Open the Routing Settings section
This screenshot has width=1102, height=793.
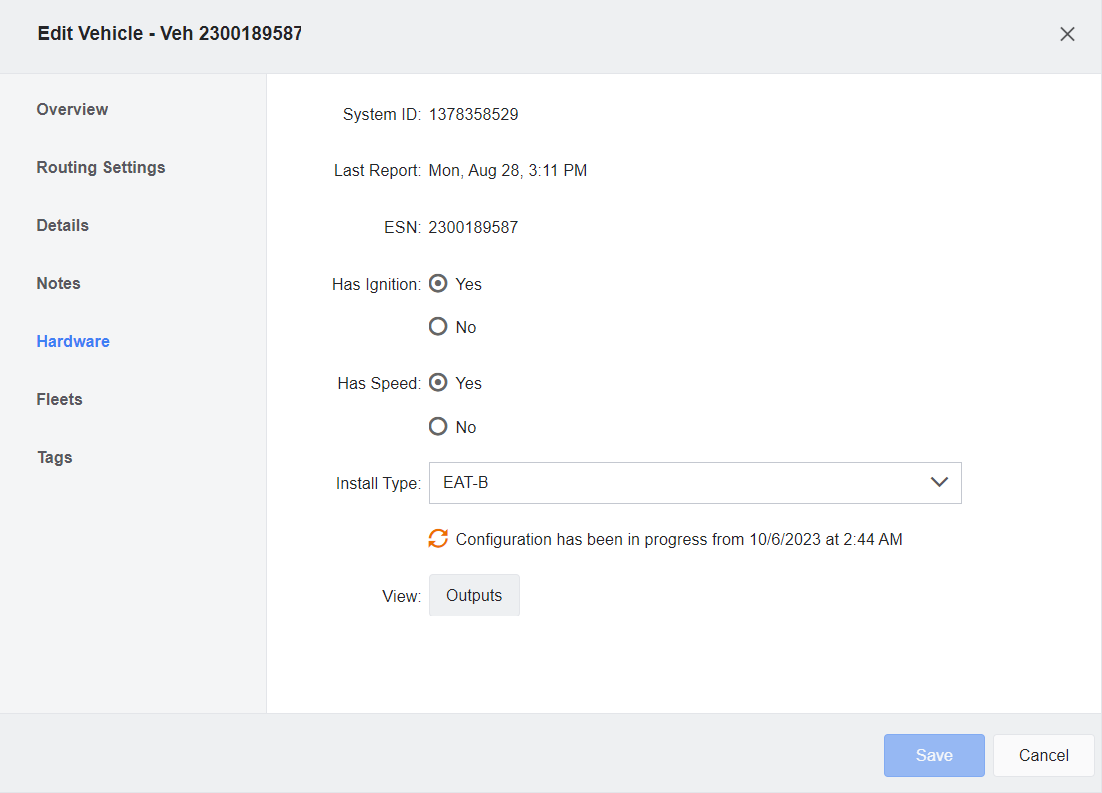tap(100, 167)
